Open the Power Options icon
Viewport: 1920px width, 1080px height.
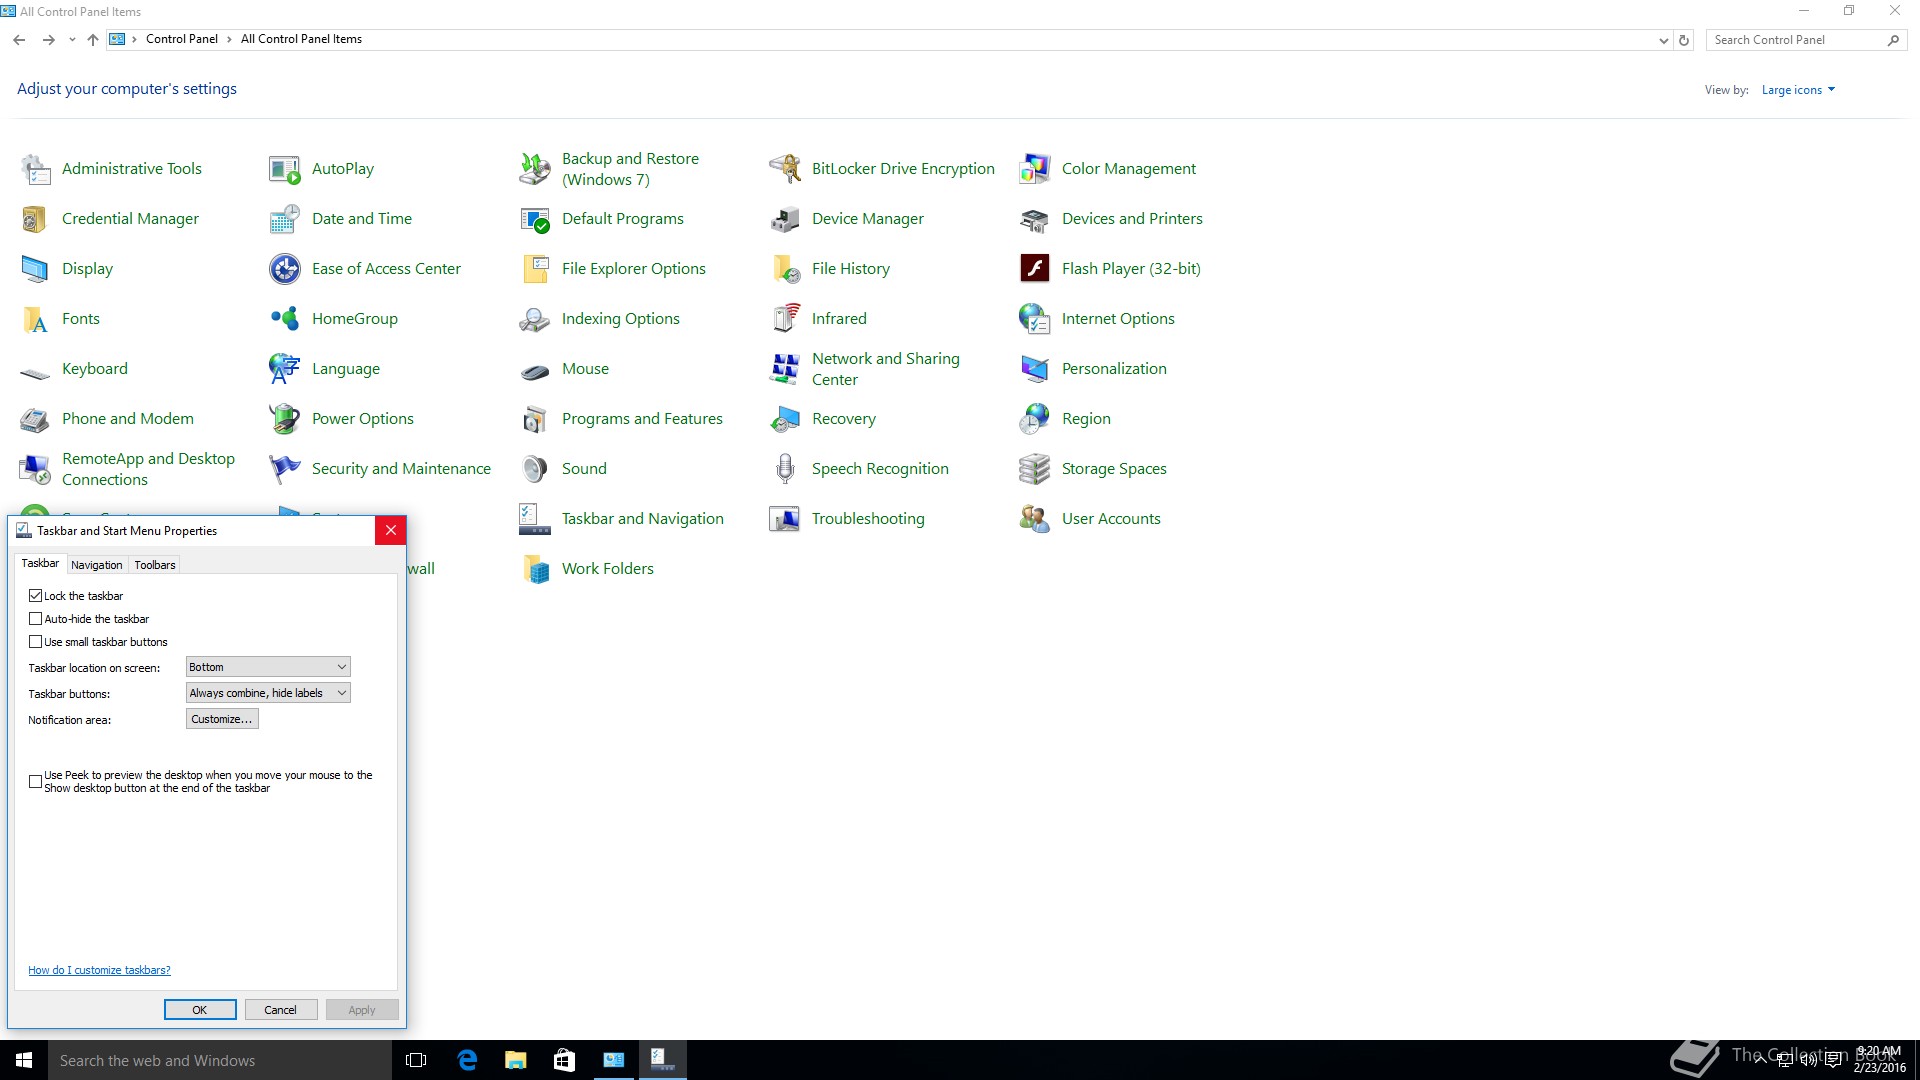(x=284, y=418)
